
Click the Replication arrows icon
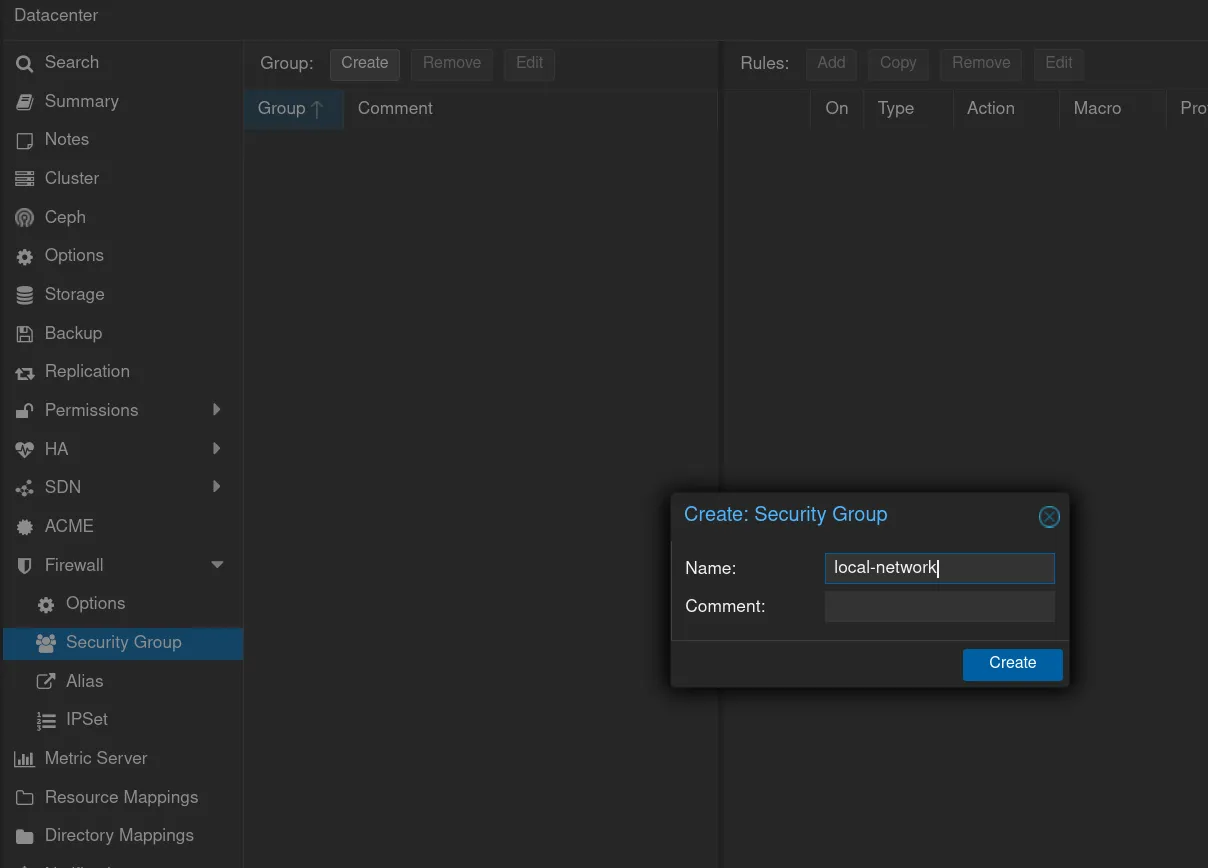[x=25, y=373]
